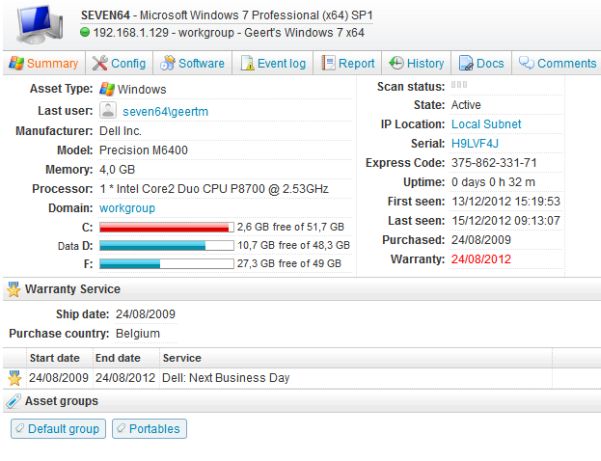Click the Data D: drive usage bar
This screenshot has width=601, height=461.
pos(167,245)
